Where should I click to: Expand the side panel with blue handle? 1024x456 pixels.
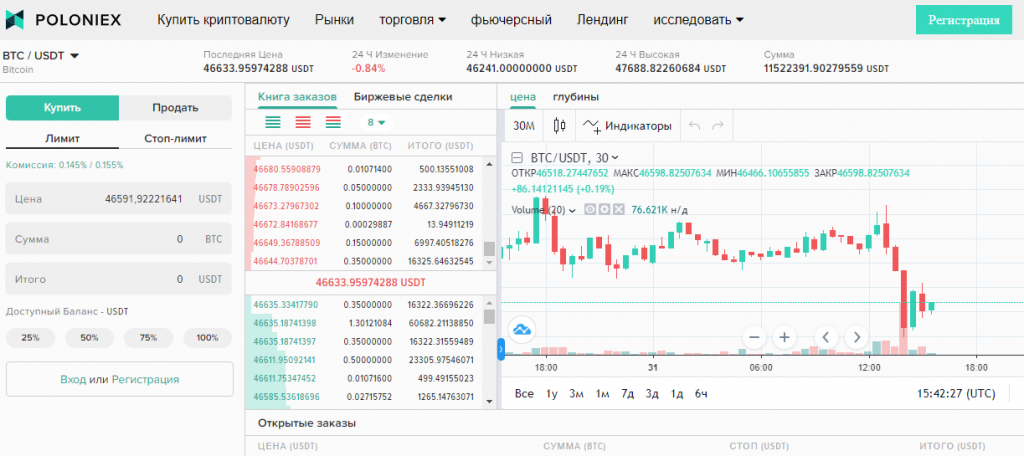click(501, 350)
